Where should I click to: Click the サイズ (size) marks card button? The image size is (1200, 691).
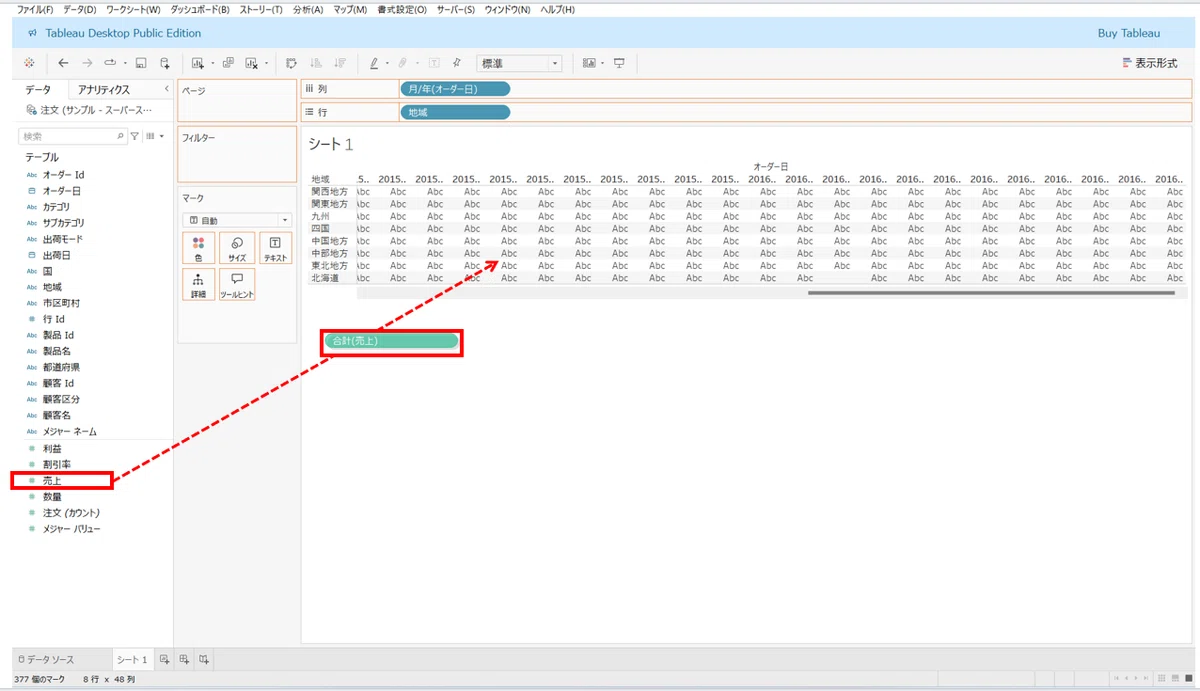pos(237,248)
